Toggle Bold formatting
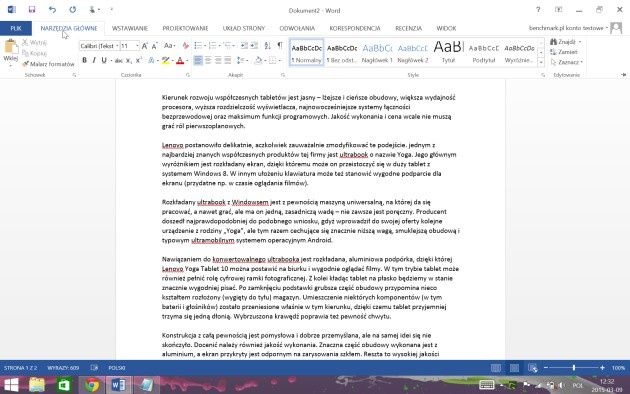 (84, 61)
